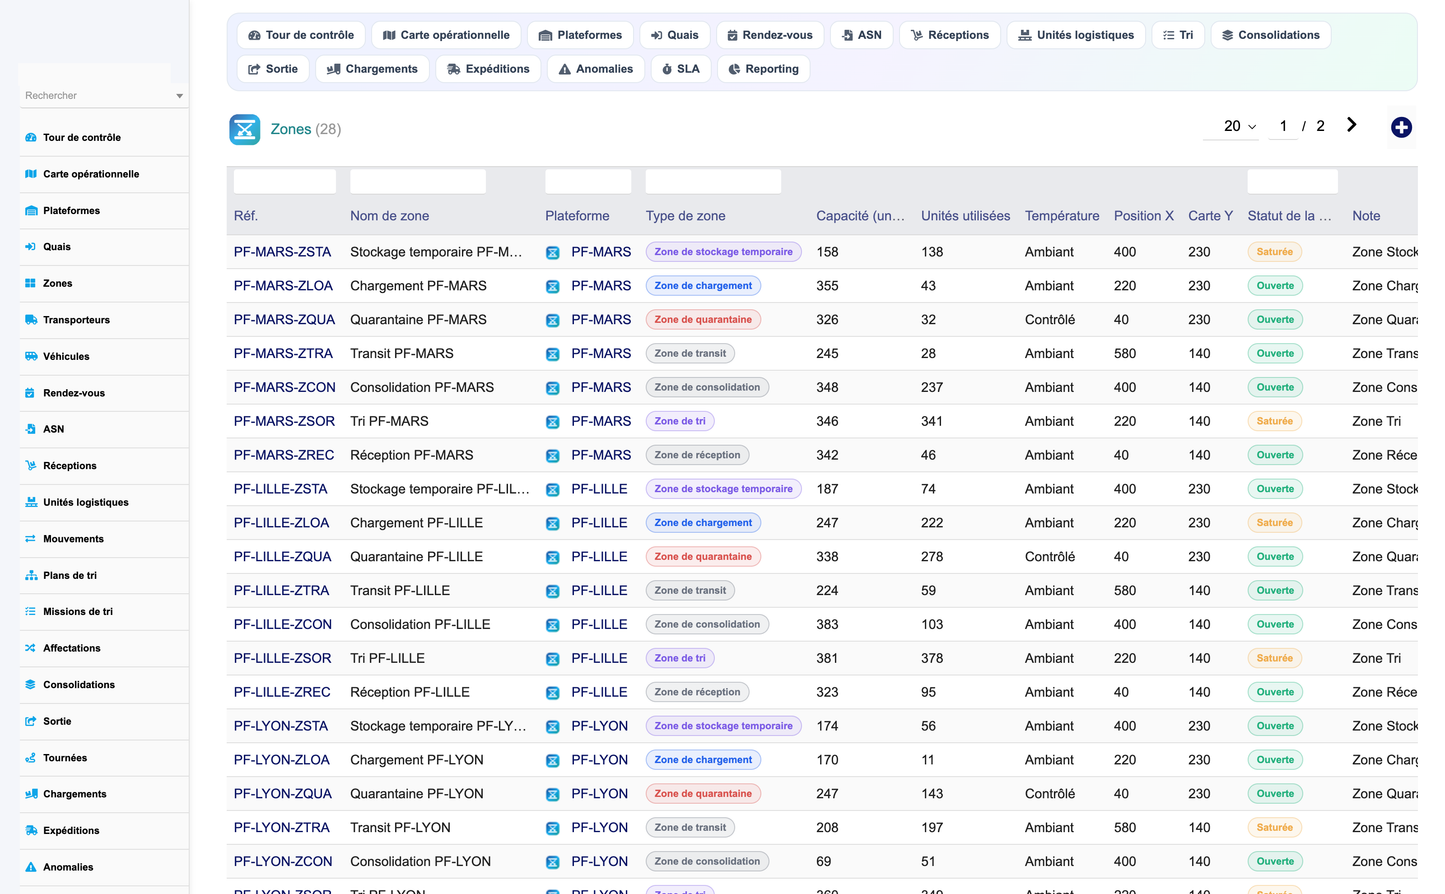Switch to Sortie top tab
The width and height of the screenshot is (1445, 894).
coord(273,69)
